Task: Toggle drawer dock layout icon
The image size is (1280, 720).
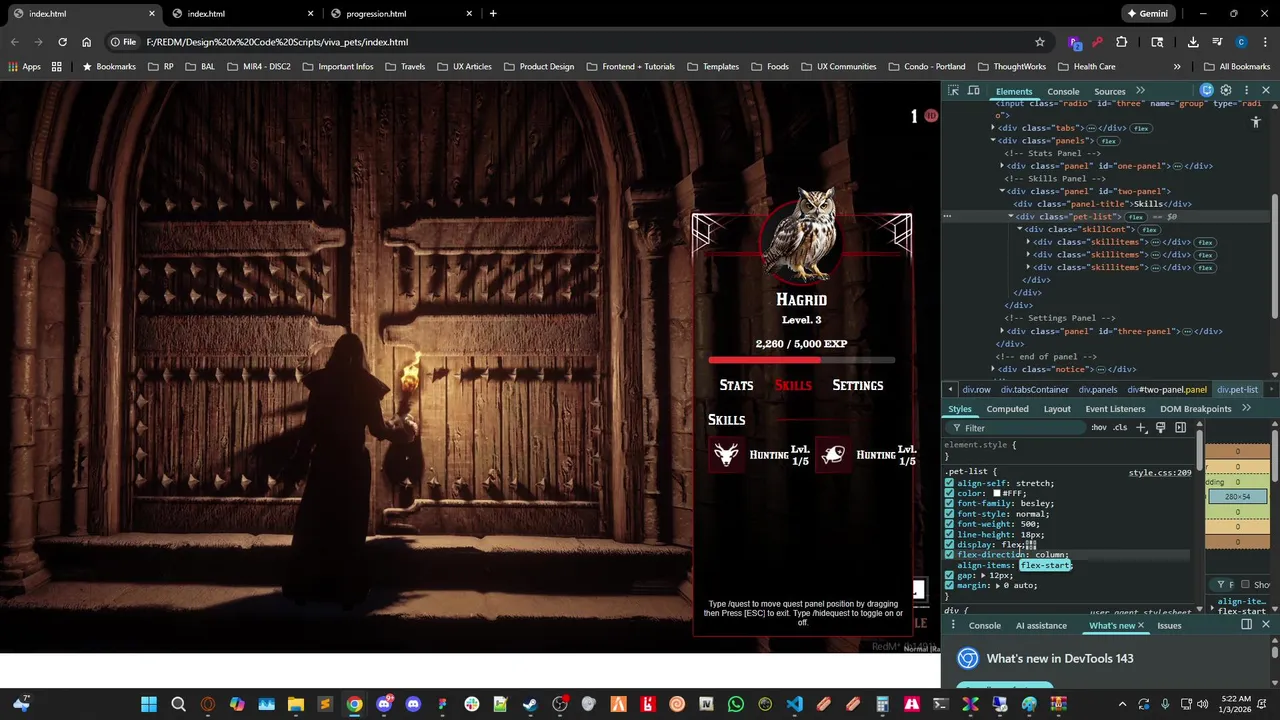Action: [x=1246, y=625]
